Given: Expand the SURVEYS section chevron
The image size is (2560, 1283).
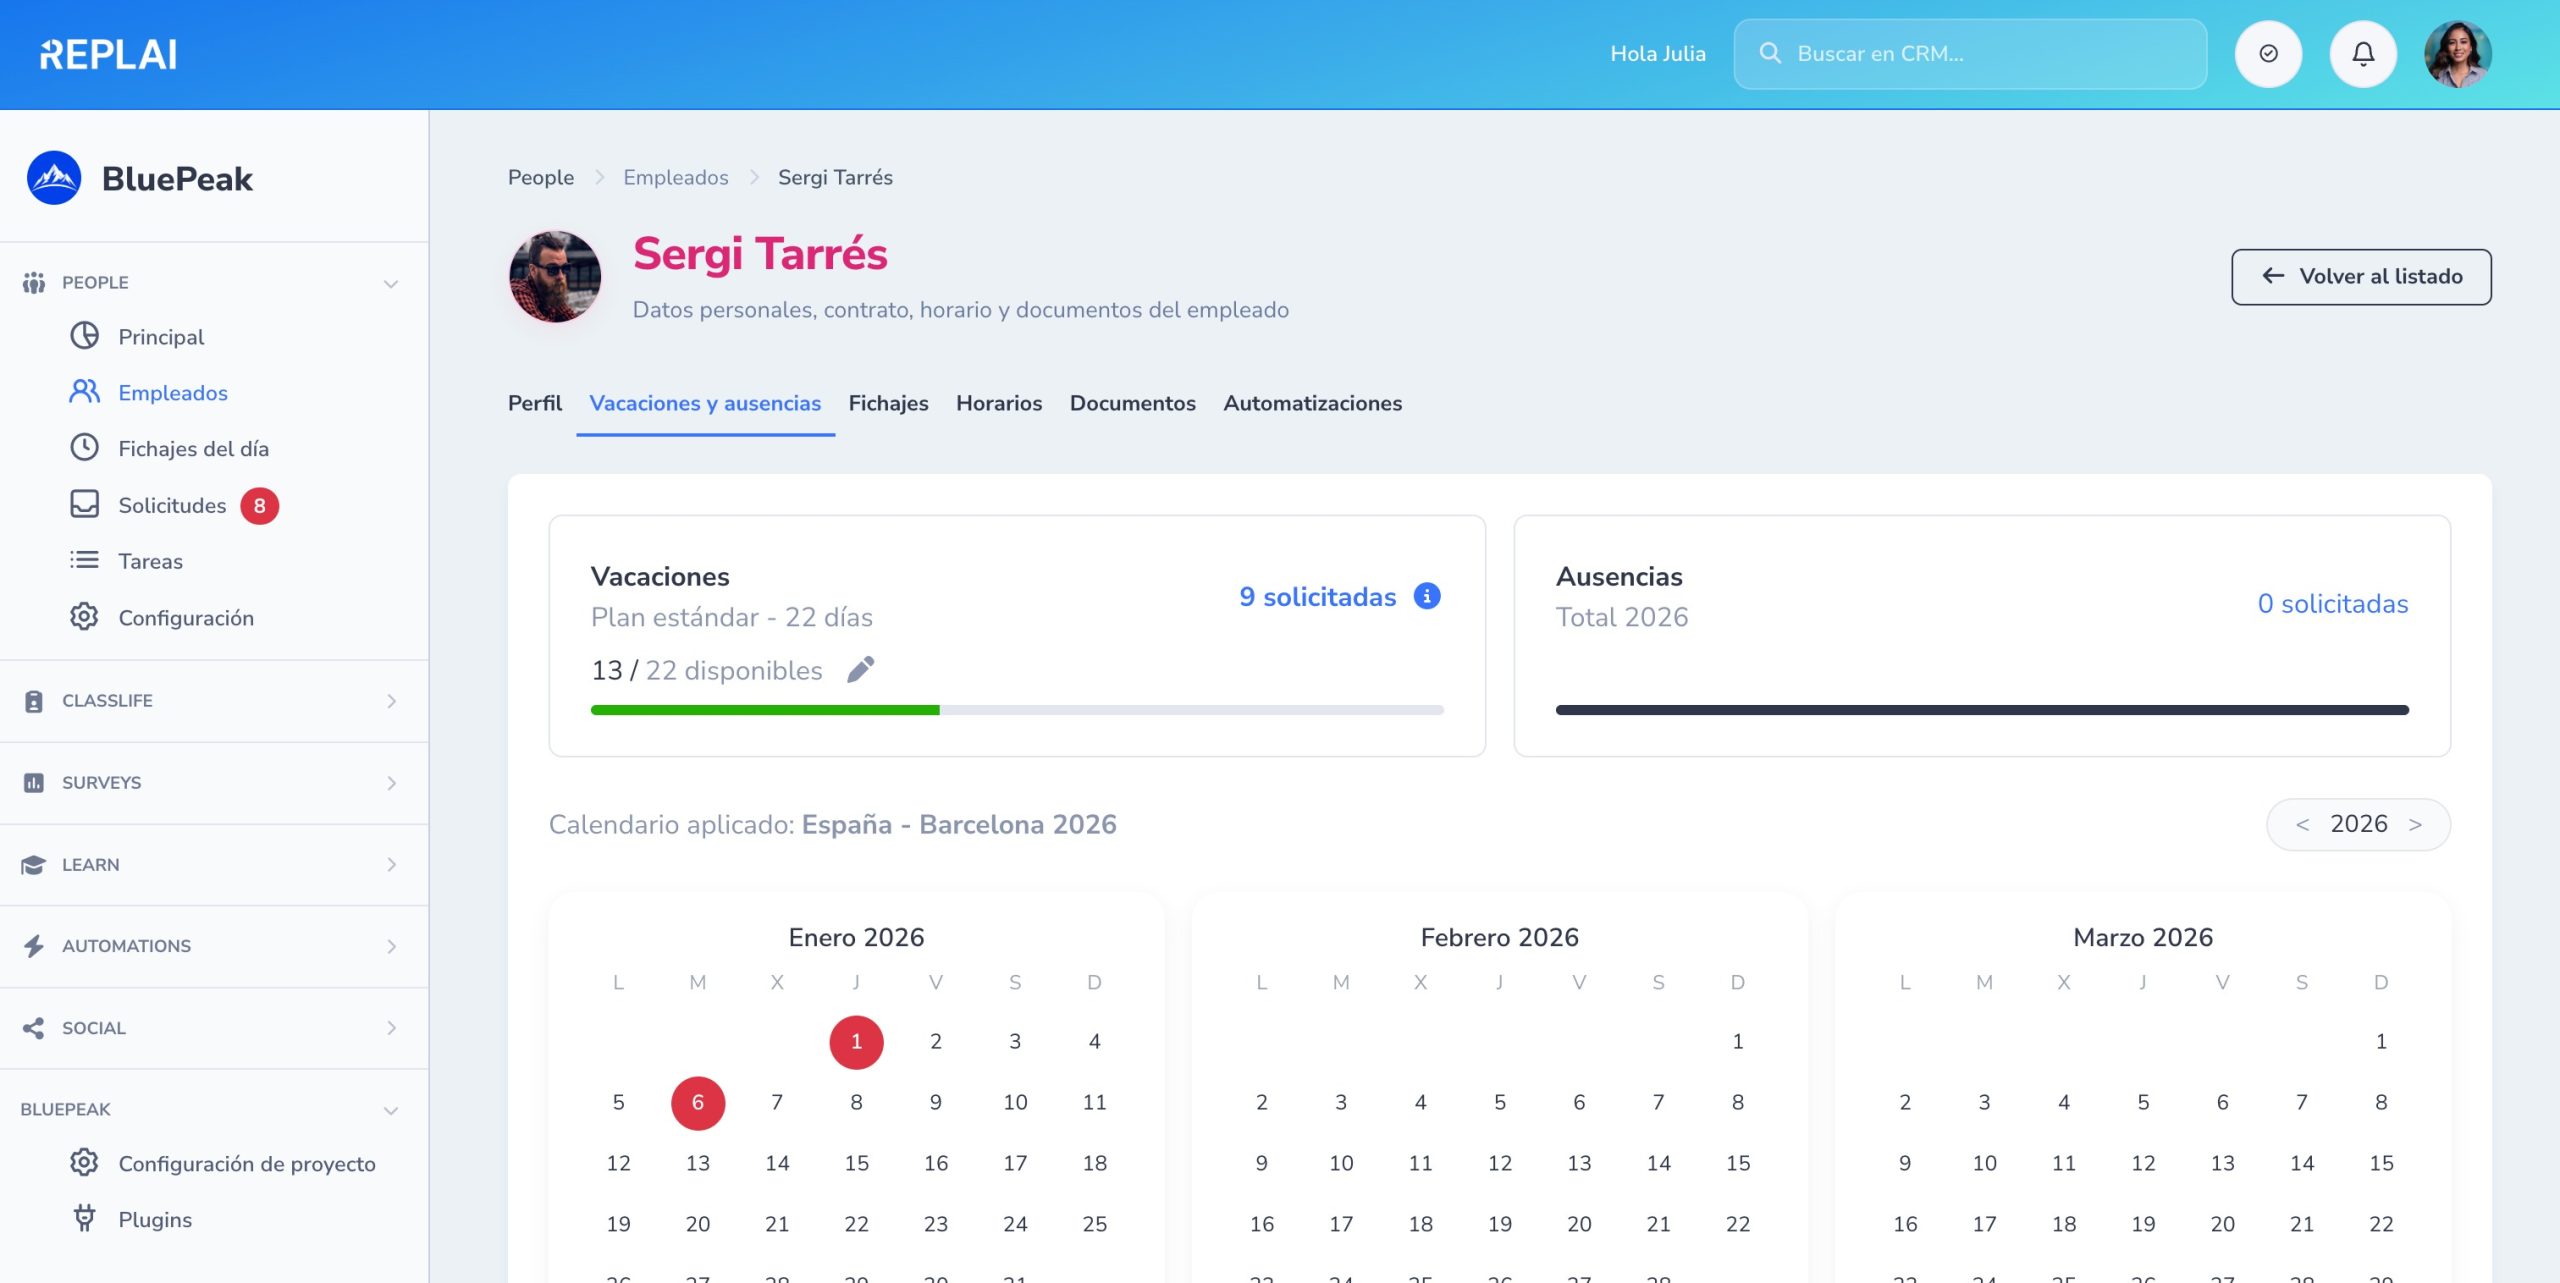Looking at the screenshot, I should coord(391,783).
